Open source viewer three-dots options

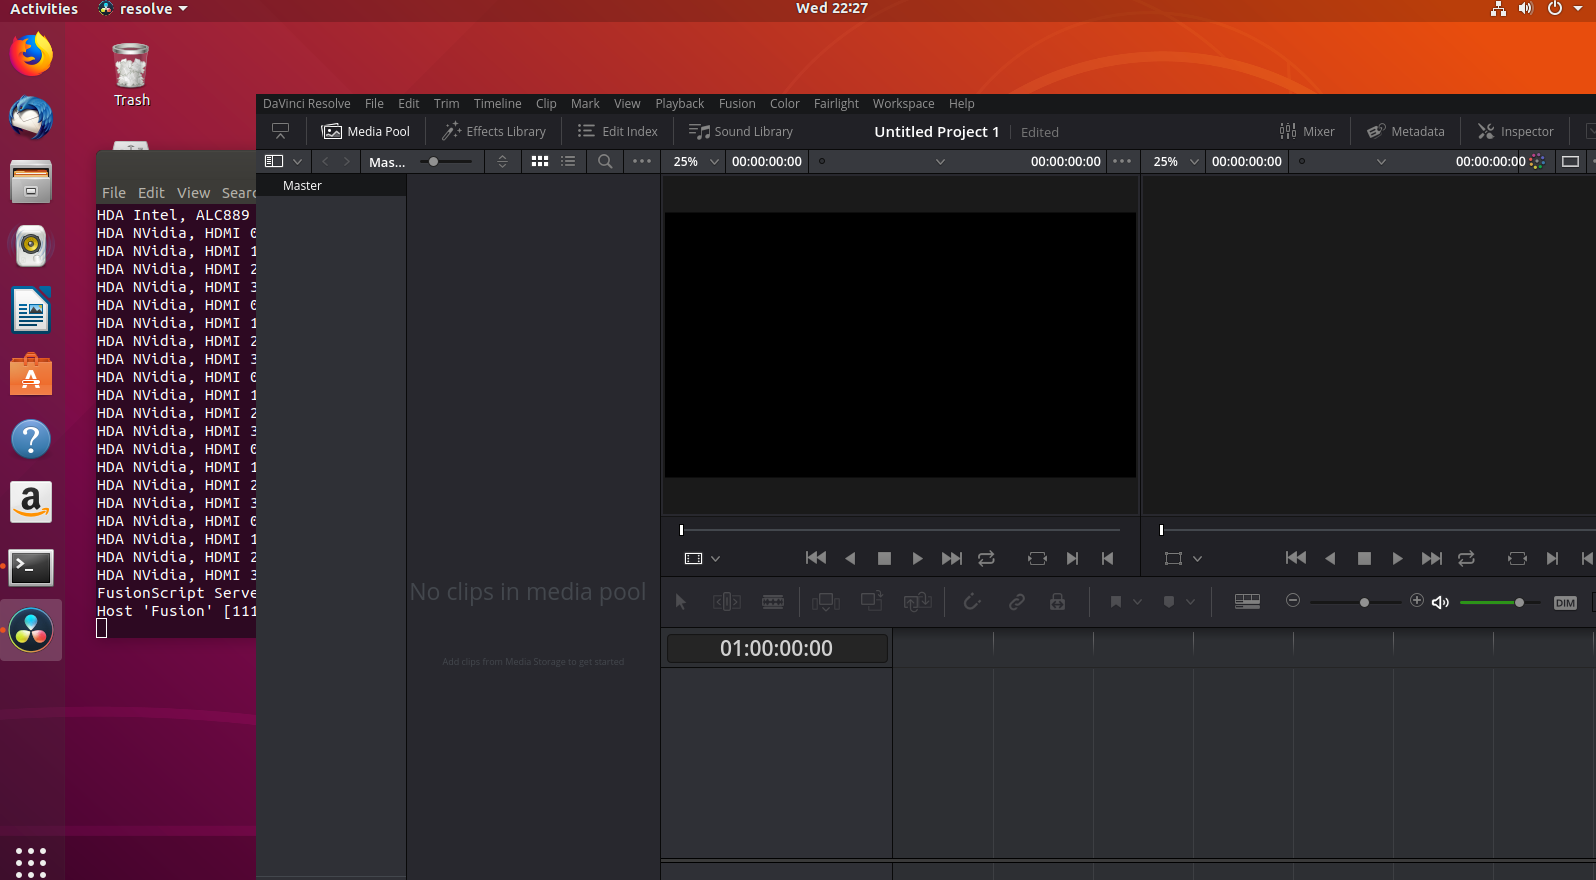[x=1122, y=161]
